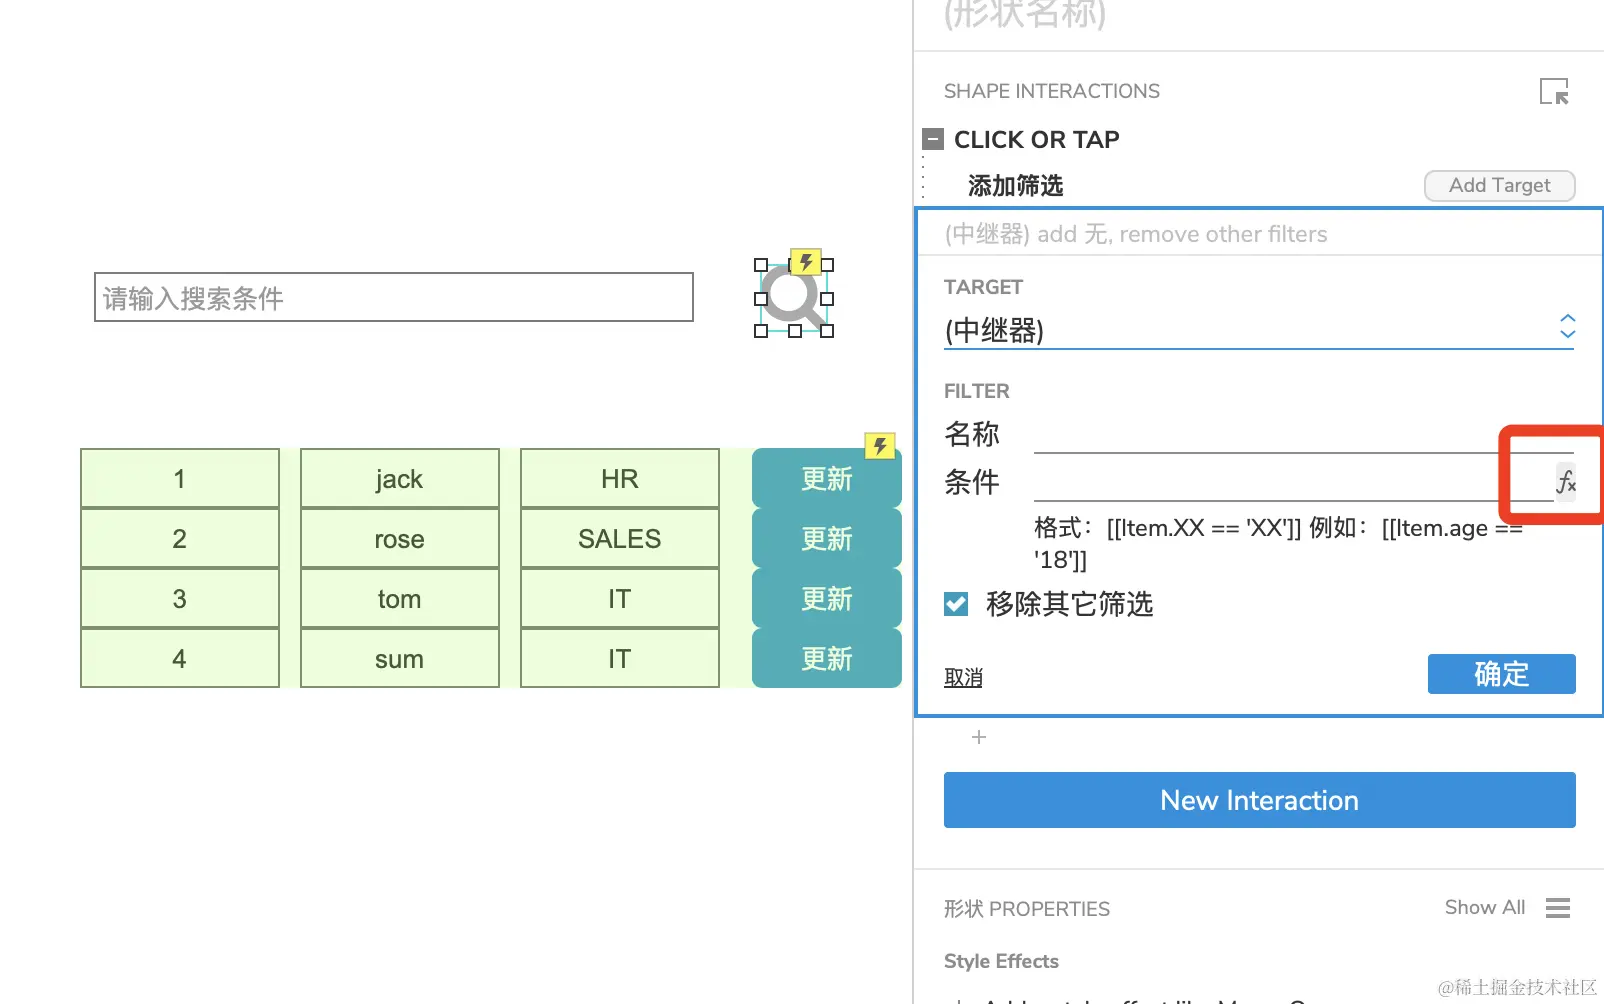Screen dimensions: 1604x1004
Task: Collapse the CLICK OR TAP event
Action: [x=933, y=139]
